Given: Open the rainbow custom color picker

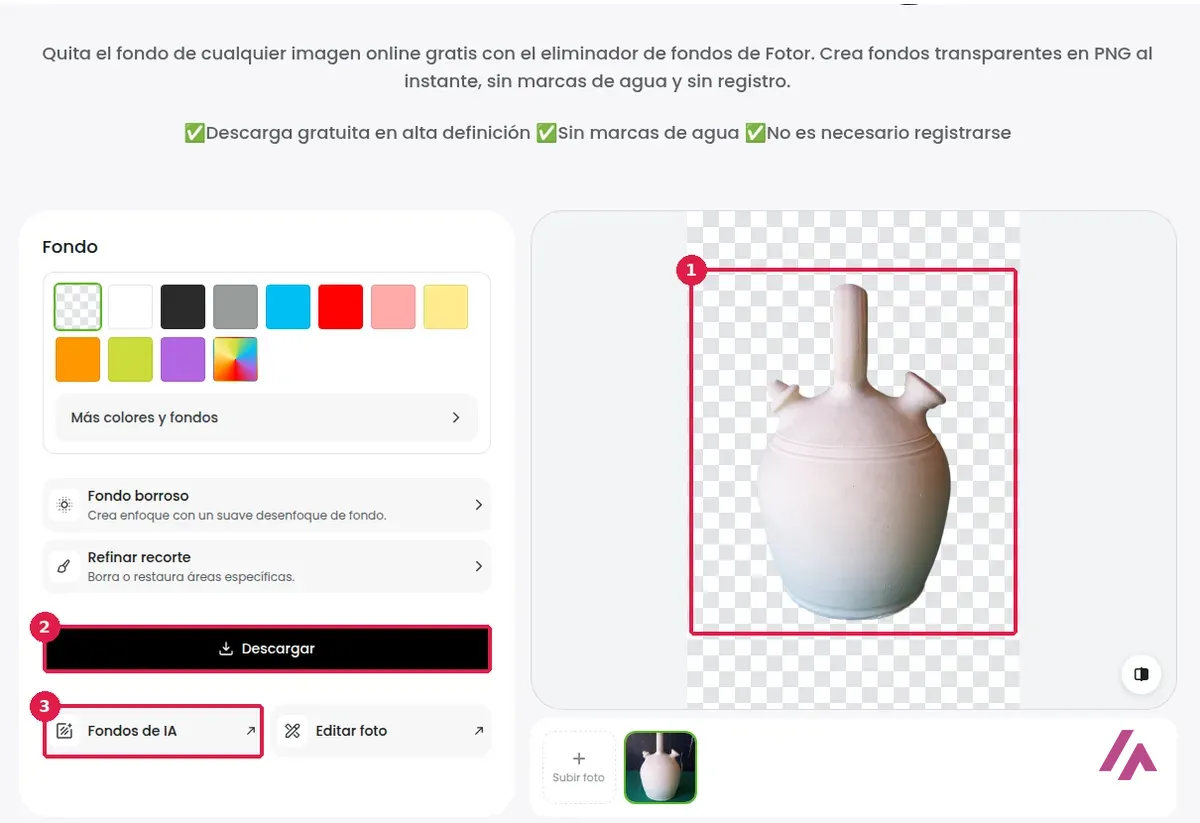Looking at the screenshot, I should (x=236, y=359).
